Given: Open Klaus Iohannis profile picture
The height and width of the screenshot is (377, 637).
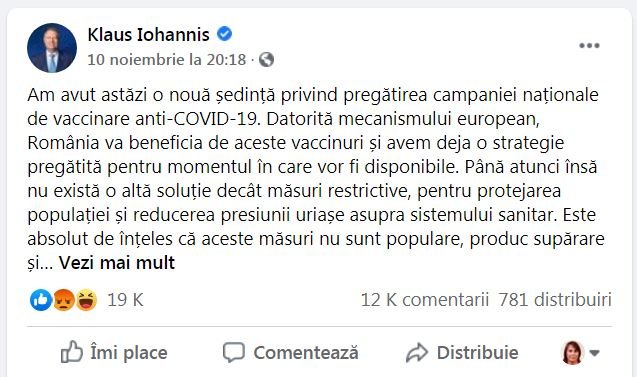Looking at the screenshot, I should pos(52,48).
